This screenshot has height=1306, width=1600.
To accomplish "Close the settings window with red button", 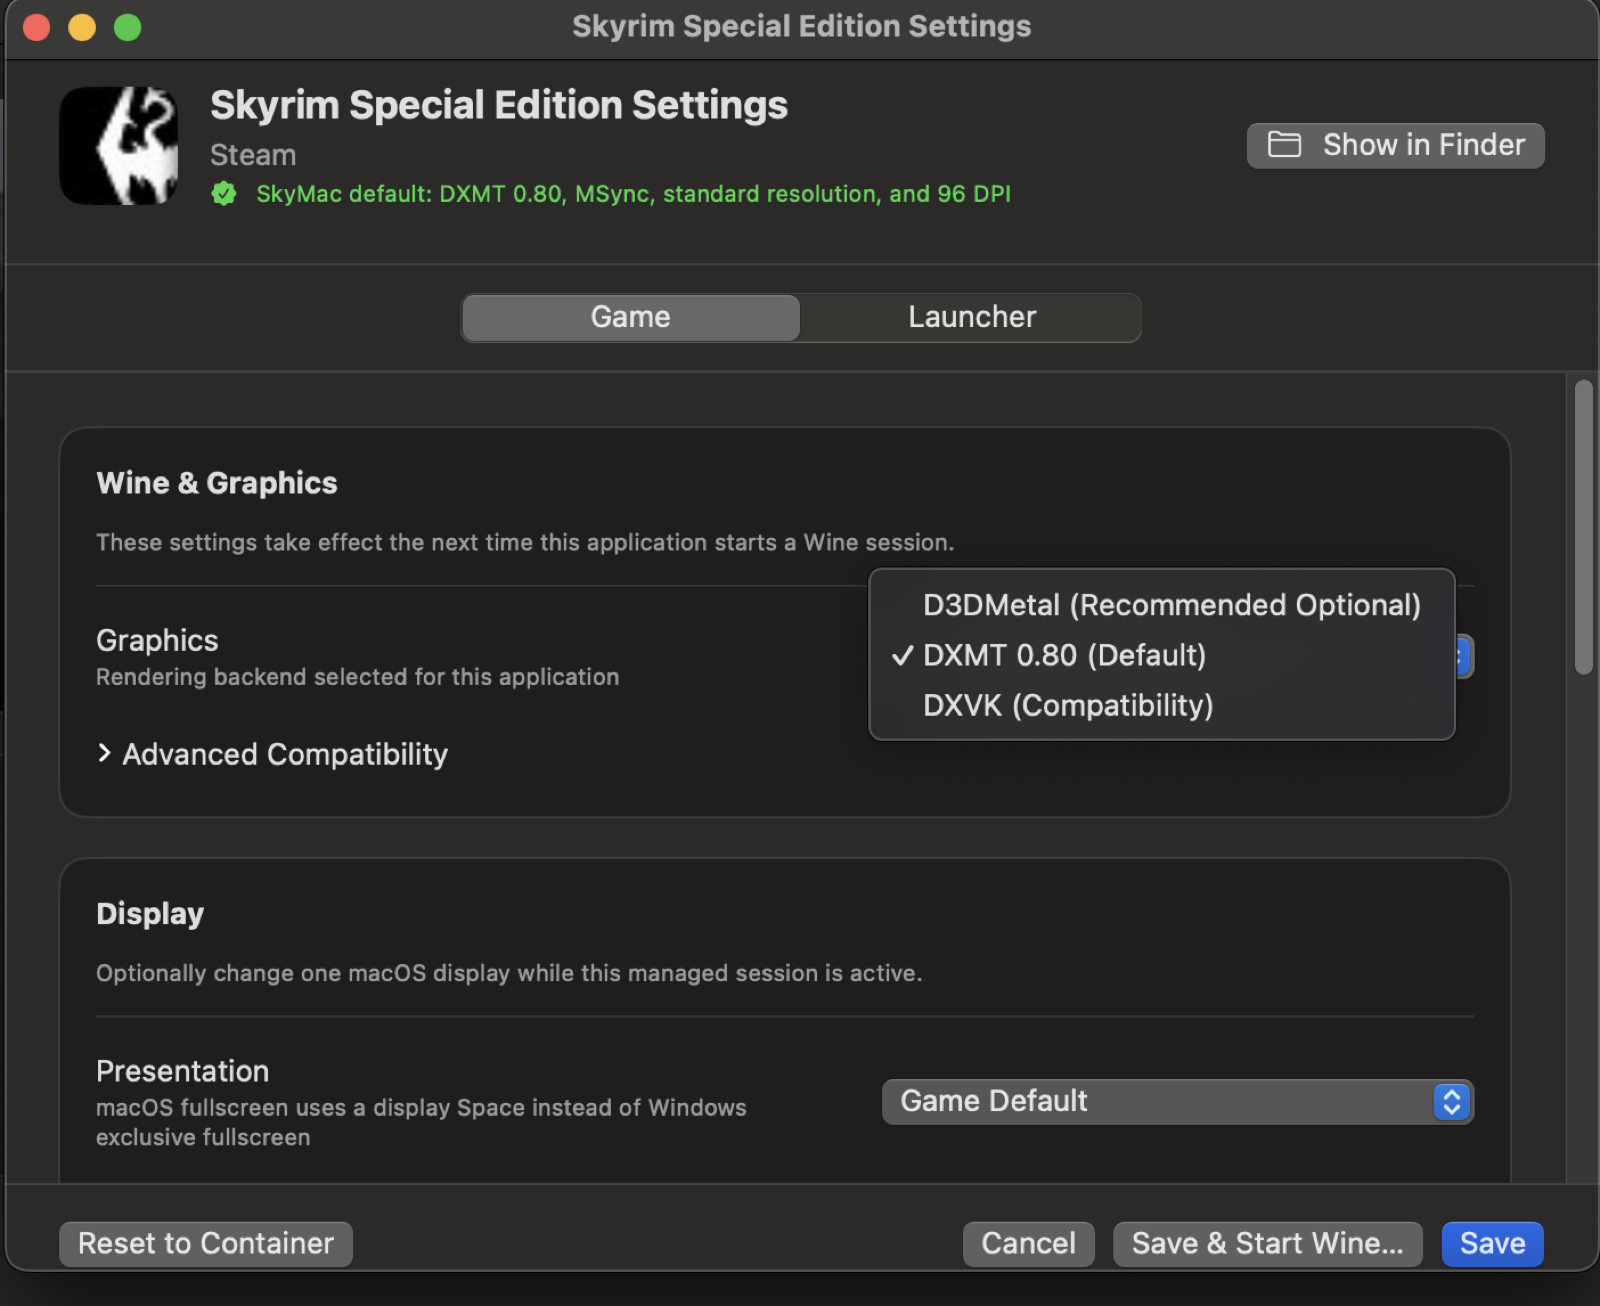I will point(37,27).
